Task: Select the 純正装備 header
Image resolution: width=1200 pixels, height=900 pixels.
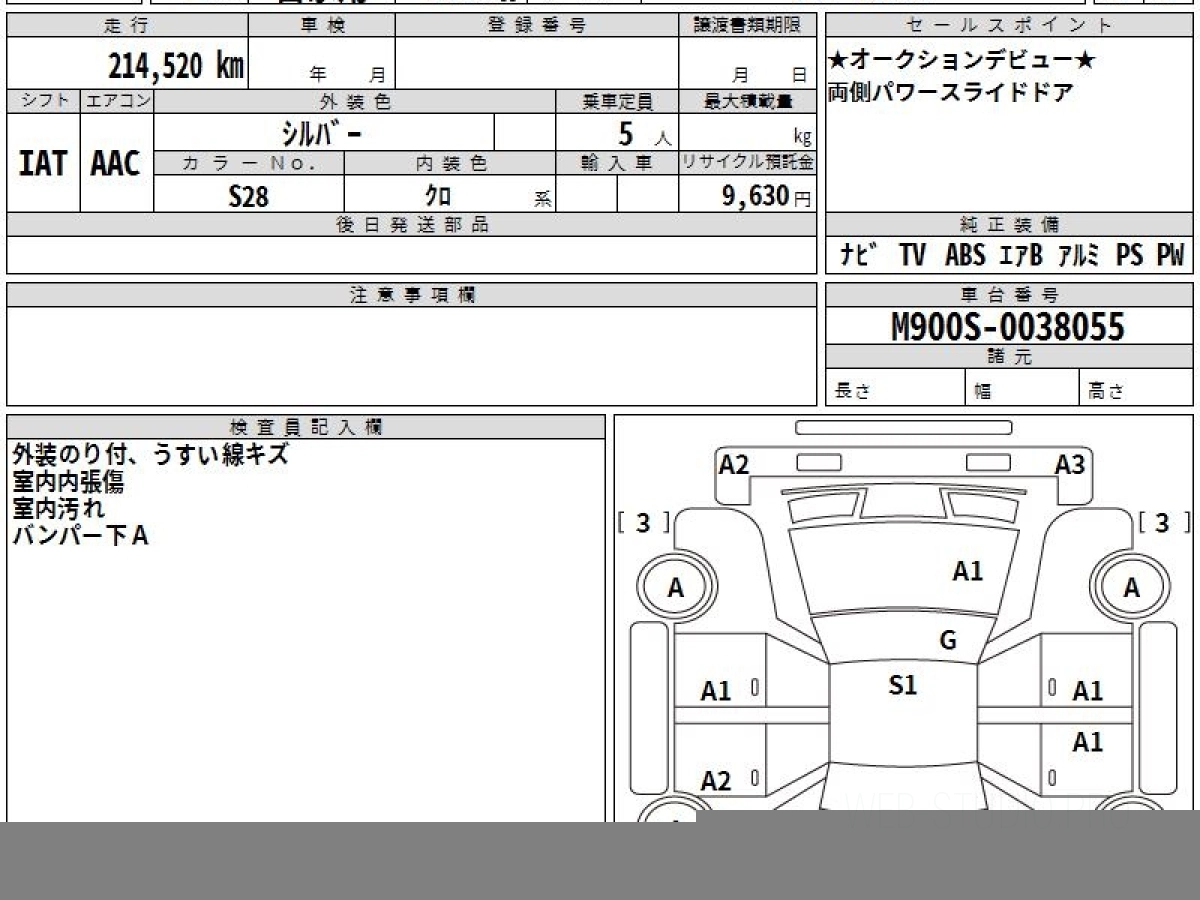Action: pos(1009,225)
